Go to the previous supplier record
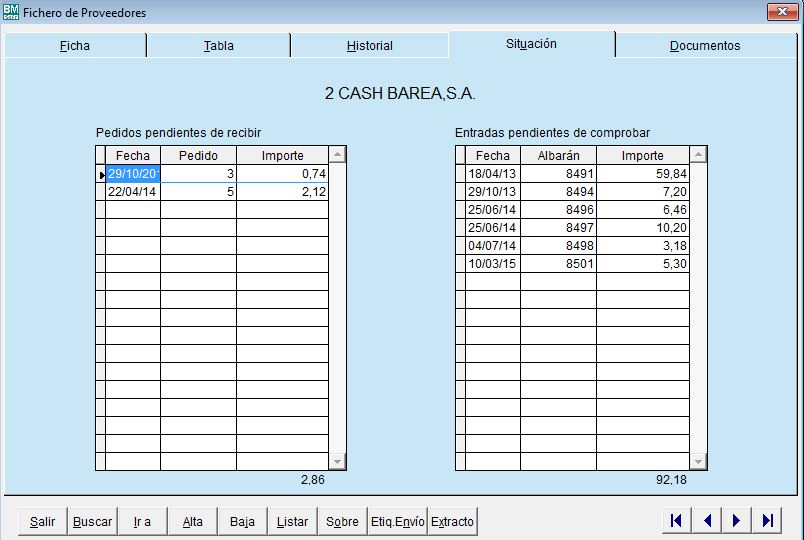804x540 pixels. click(x=707, y=520)
